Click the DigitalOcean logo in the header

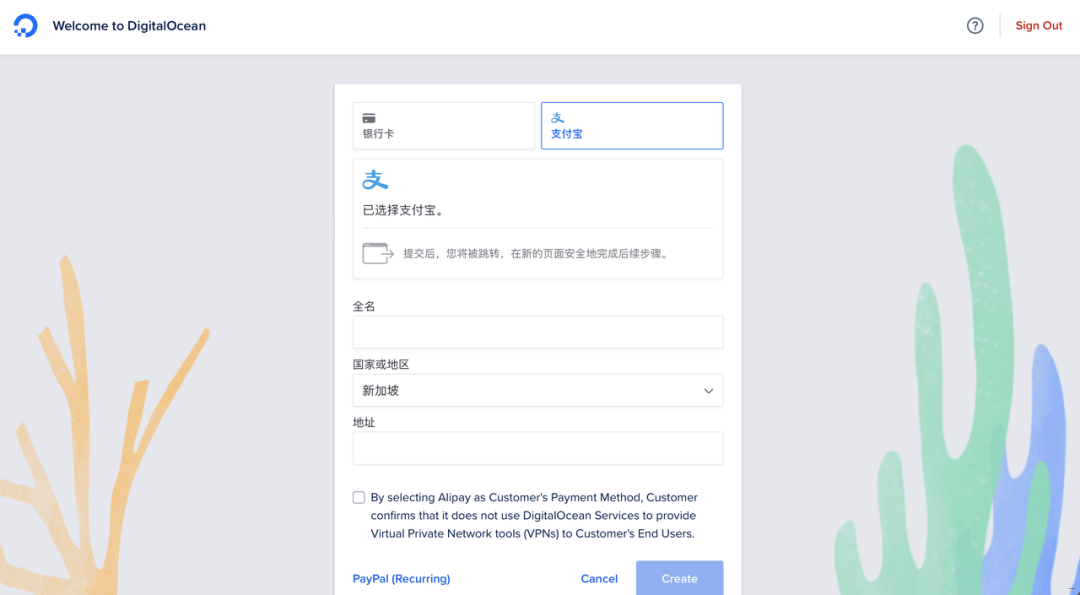pyautogui.click(x=25, y=26)
